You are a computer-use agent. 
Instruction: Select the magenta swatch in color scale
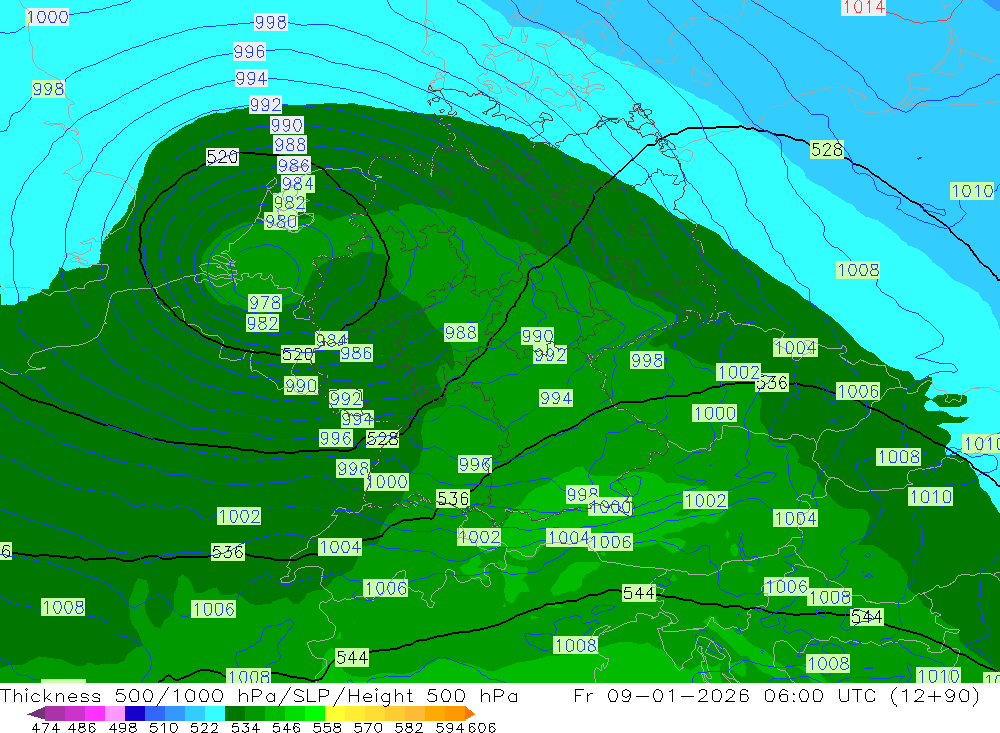click(95, 714)
